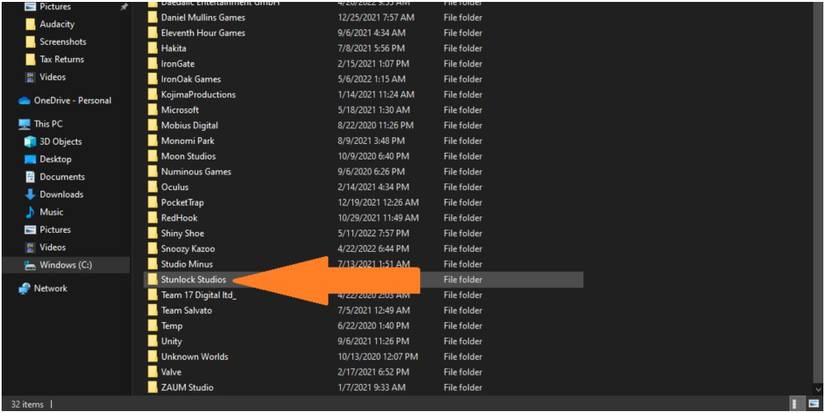Select the Screenshots folder in sidebar
This screenshot has width=825, height=413.
point(62,41)
